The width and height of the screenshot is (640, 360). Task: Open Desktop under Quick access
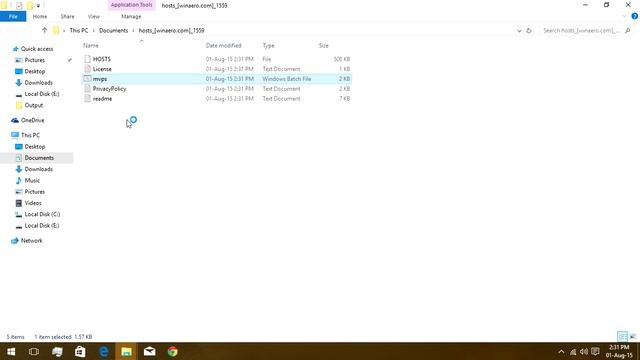click(35, 71)
